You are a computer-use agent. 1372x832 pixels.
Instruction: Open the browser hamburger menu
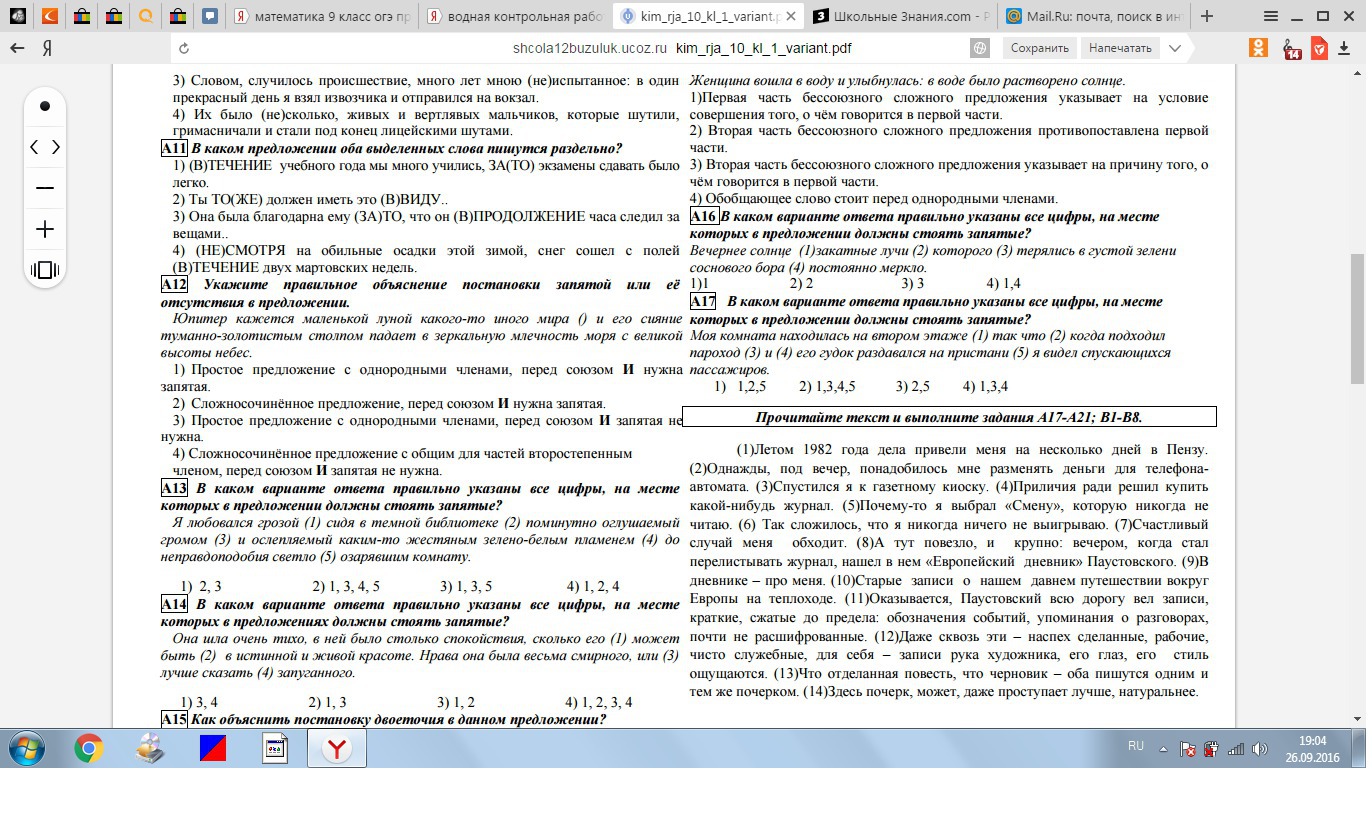(x=1271, y=16)
